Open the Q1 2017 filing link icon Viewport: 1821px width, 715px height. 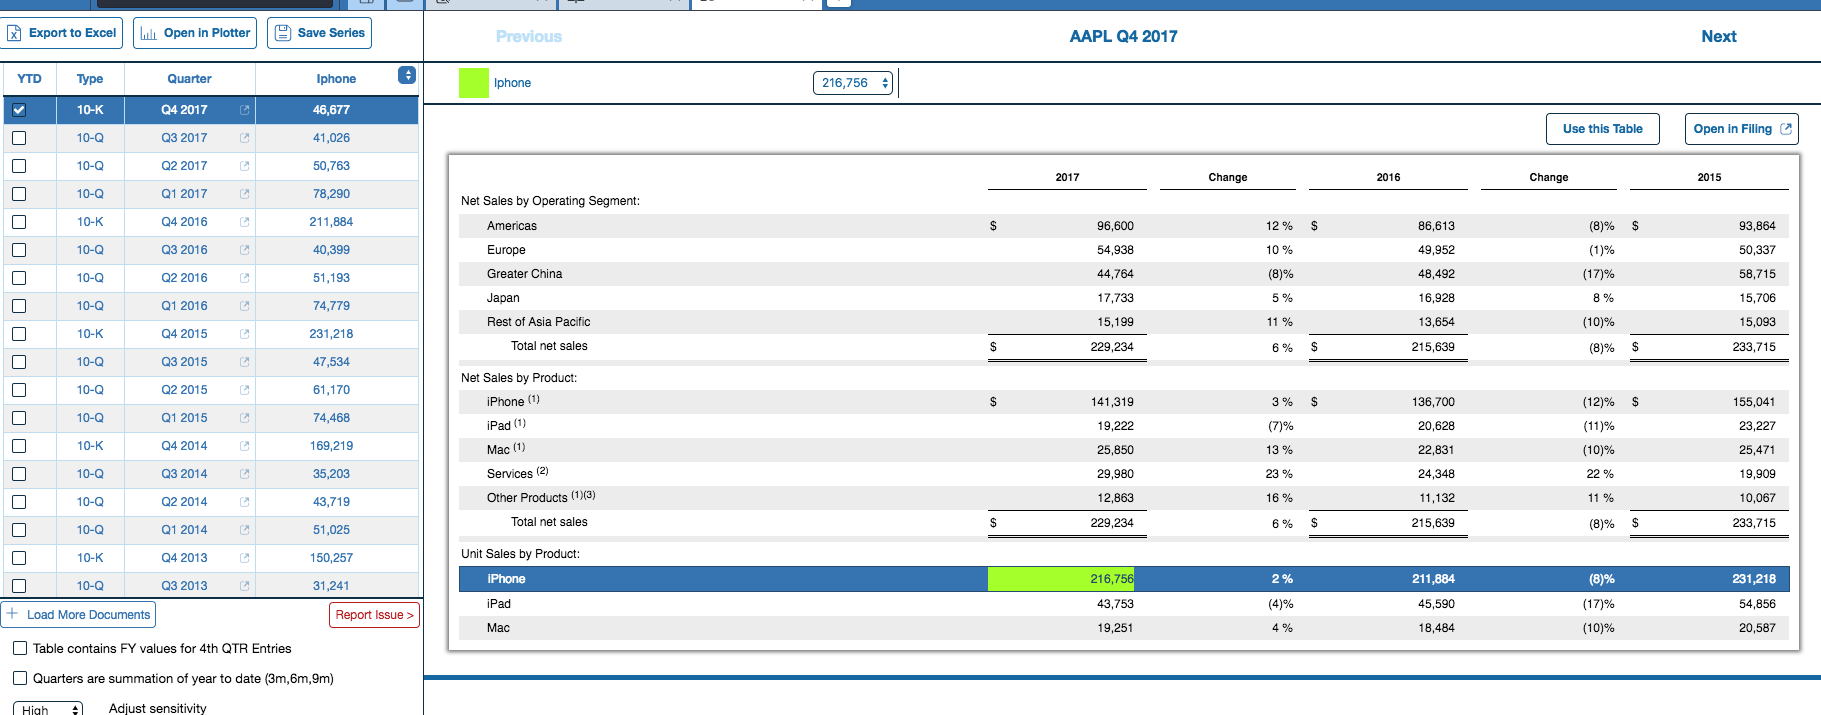click(244, 194)
